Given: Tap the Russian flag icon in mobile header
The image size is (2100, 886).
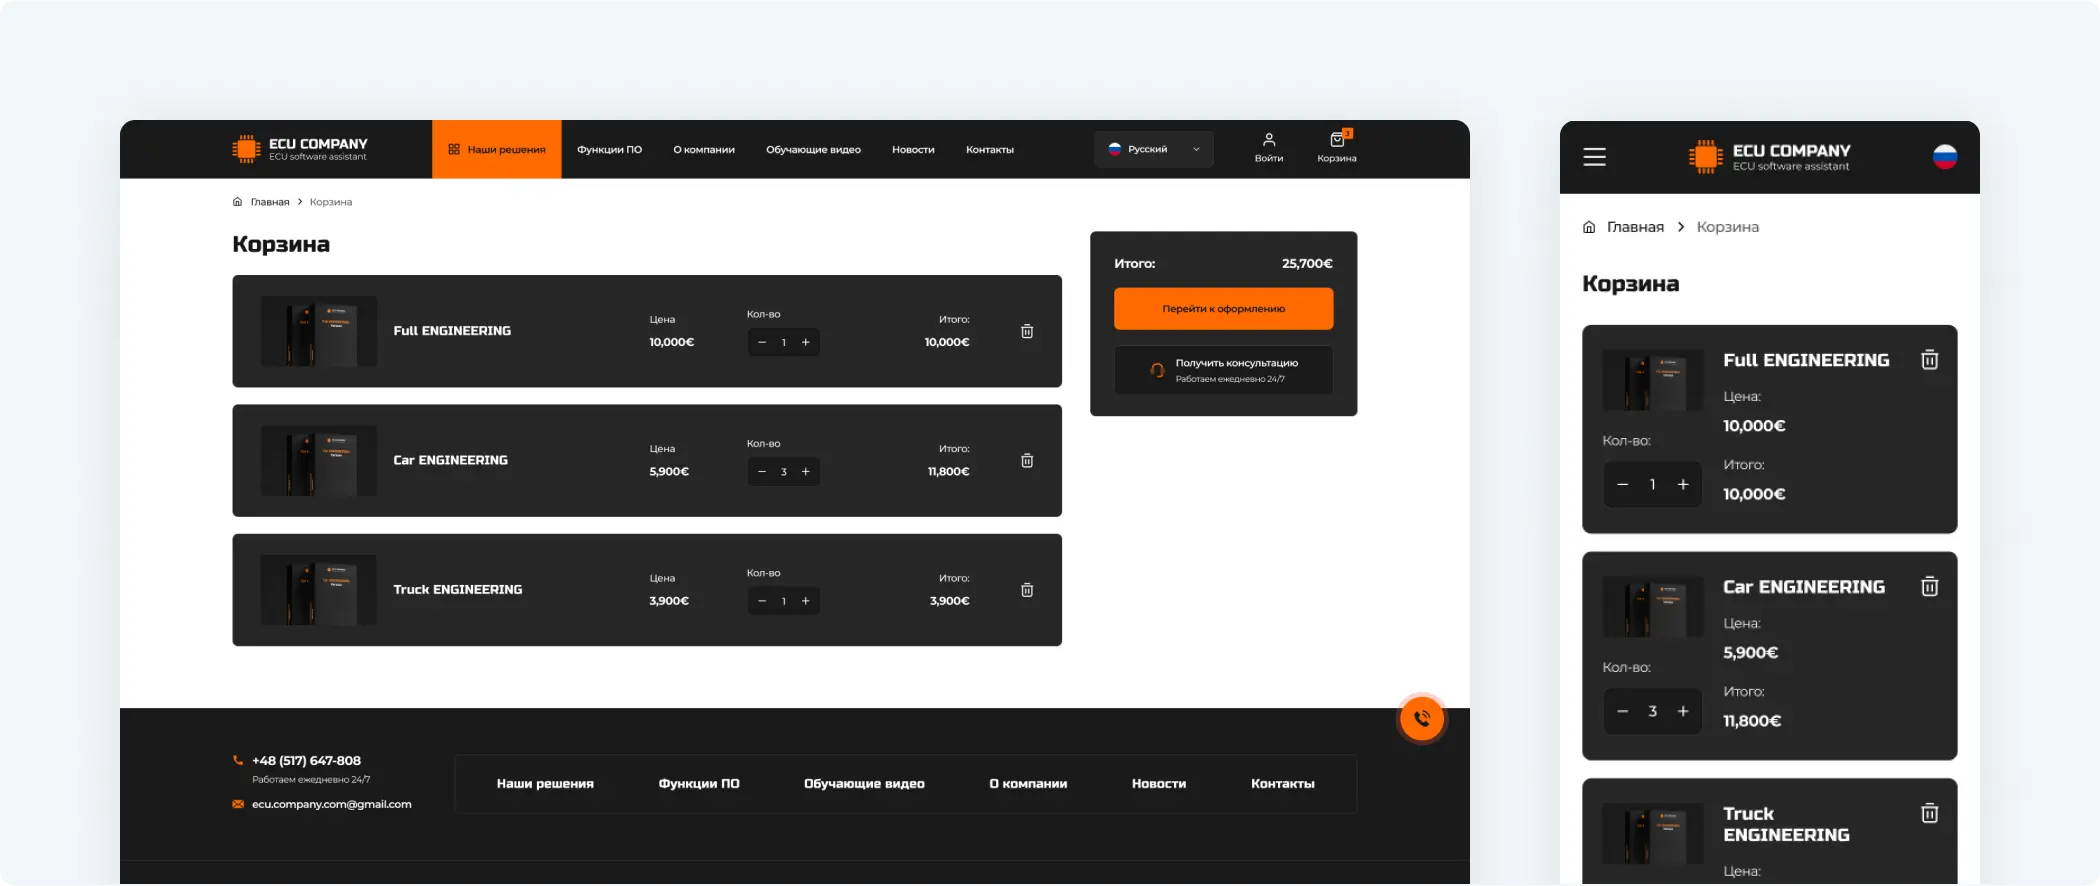Looking at the screenshot, I should pyautogui.click(x=1944, y=157).
